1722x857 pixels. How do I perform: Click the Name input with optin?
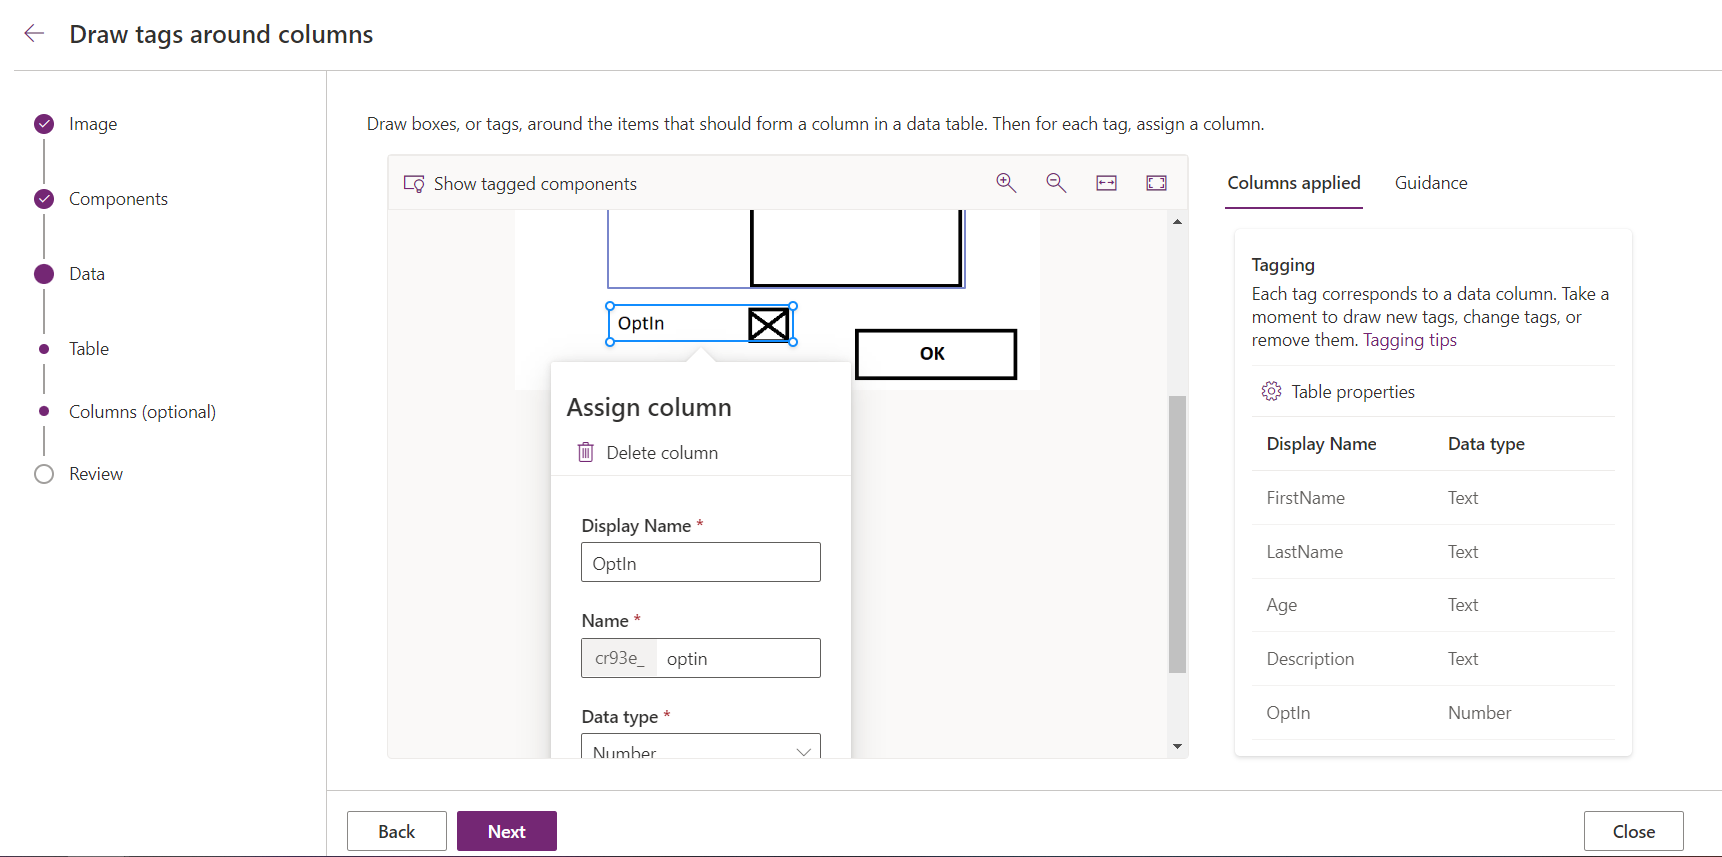[738, 658]
